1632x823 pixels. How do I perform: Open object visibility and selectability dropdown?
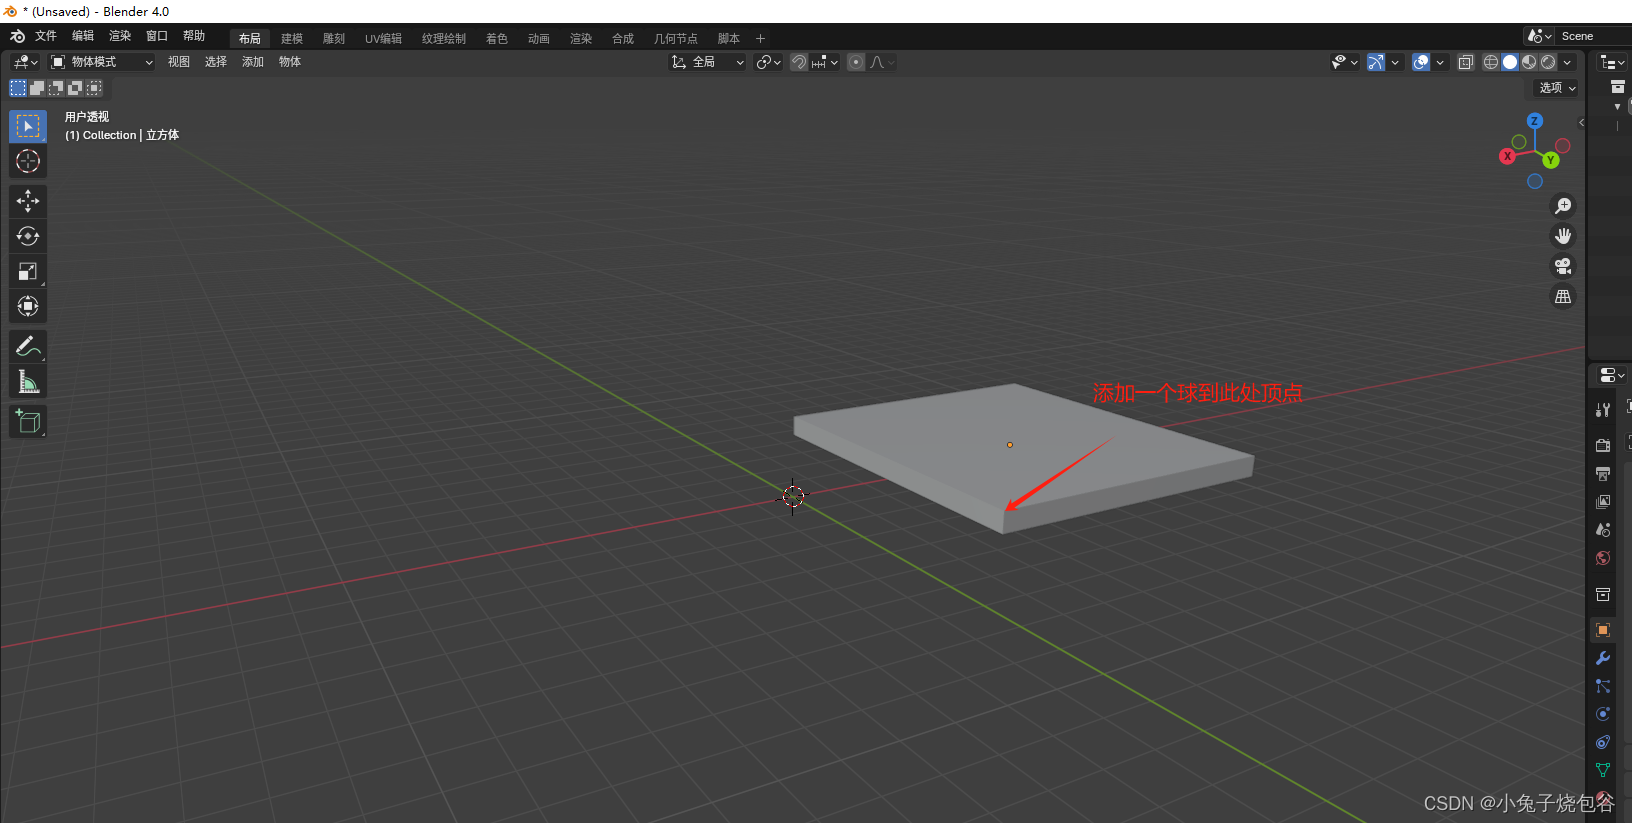coord(1345,62)
